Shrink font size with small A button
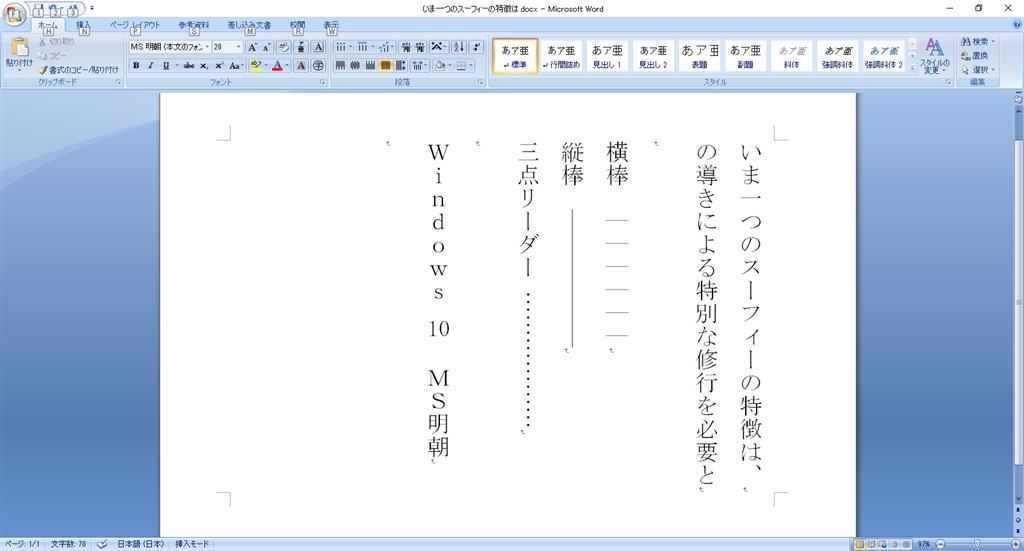Screen dimensions: 1024x551 coord(266,47)
